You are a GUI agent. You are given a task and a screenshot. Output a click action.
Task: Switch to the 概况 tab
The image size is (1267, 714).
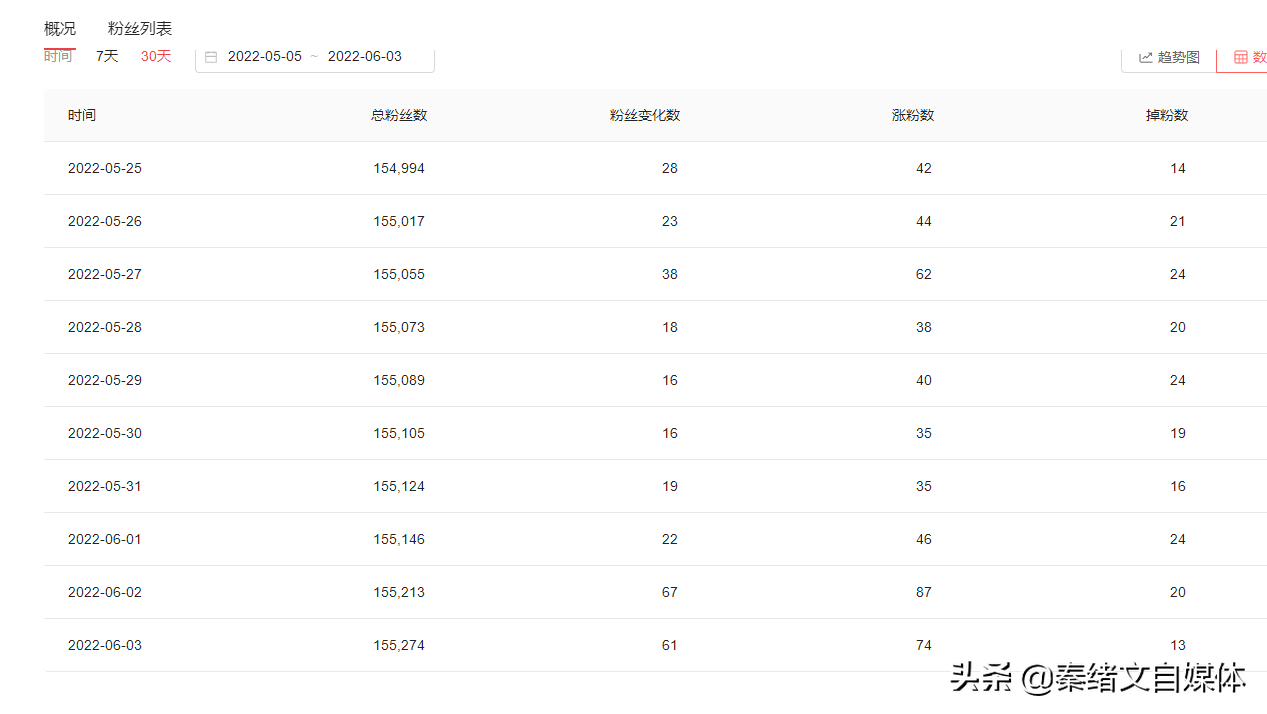(60, 29)
